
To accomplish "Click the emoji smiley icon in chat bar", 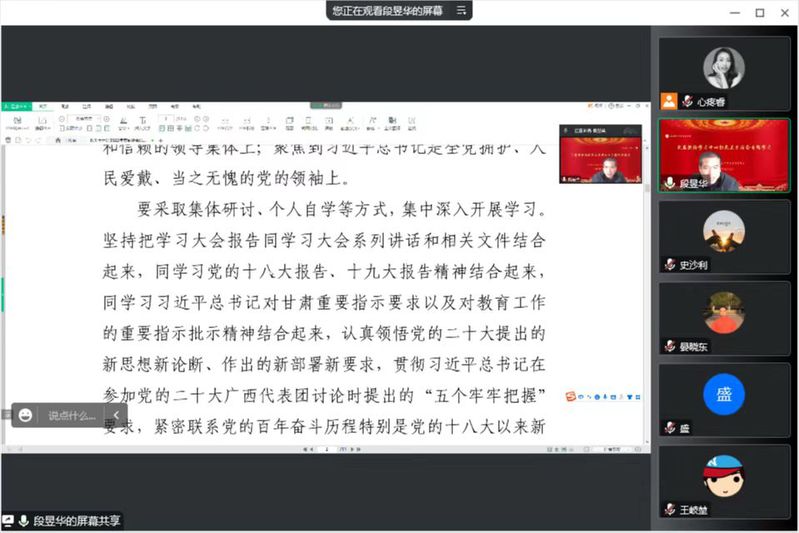I will point(26,415).
